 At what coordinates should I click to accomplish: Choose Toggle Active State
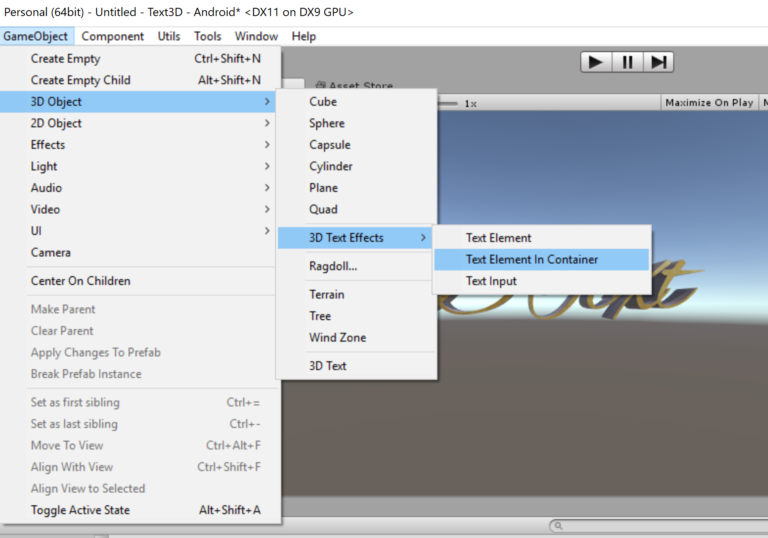point(141,511)
